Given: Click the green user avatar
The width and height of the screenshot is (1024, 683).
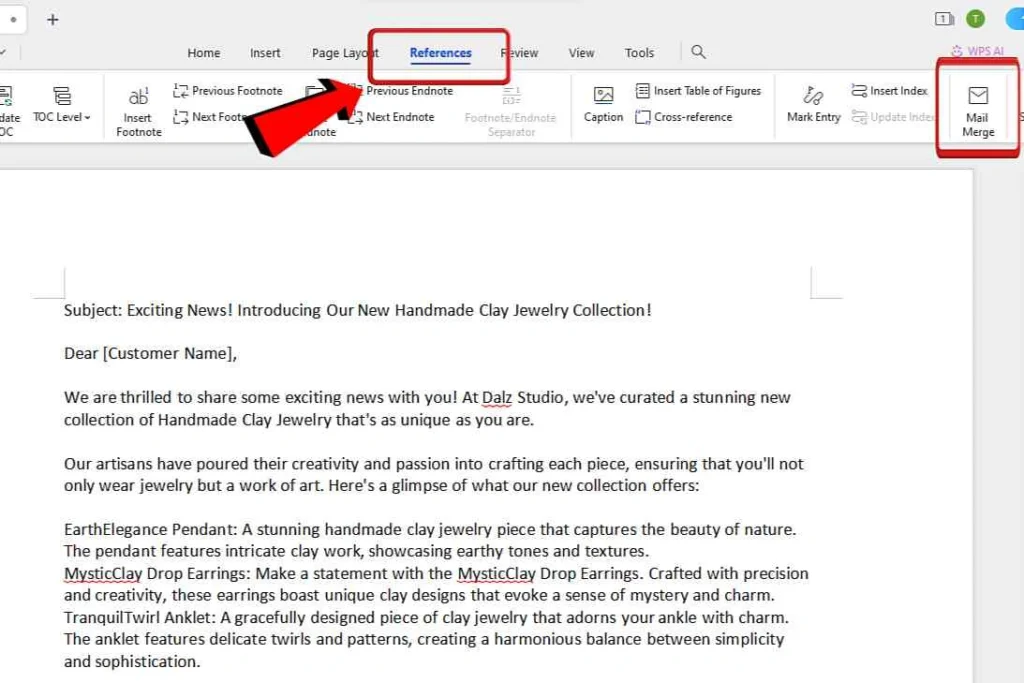Looking at the screenshot, I should click(976, 19).
